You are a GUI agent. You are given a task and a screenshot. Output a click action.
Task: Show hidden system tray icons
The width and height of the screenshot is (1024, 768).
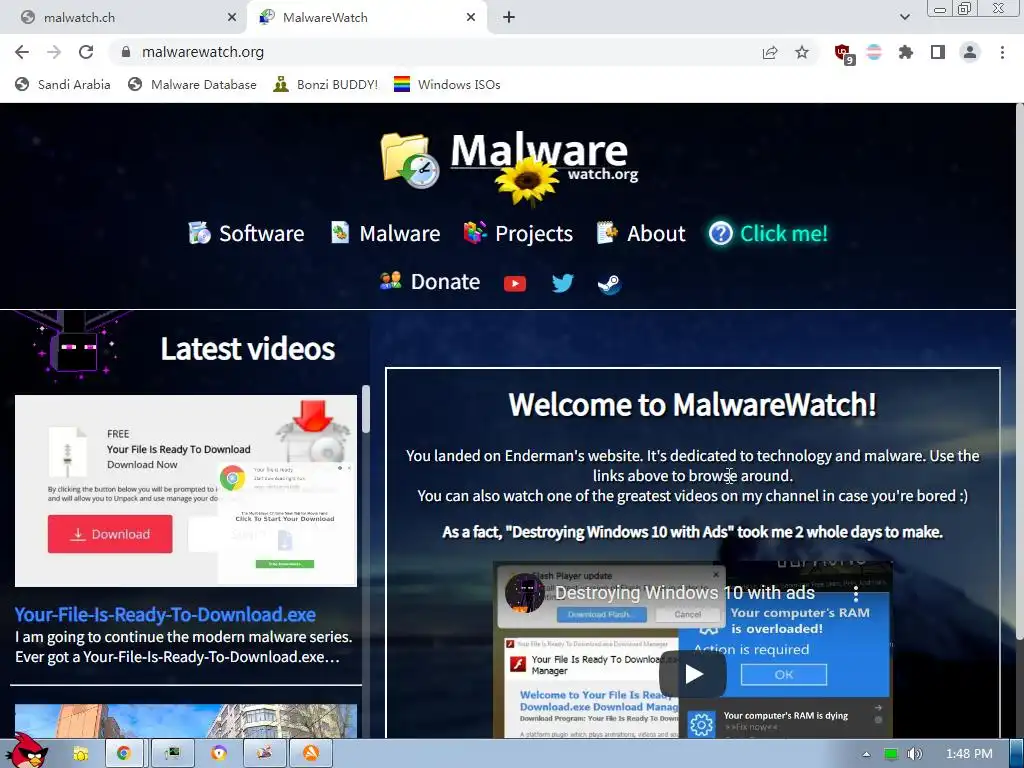point(866,754)
